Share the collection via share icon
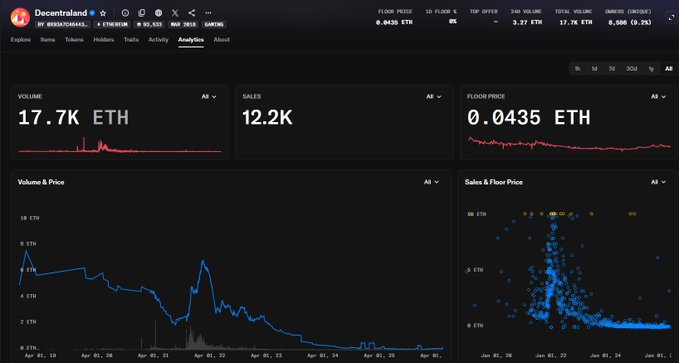Screen dimensions: 679x363 point(192,13)
